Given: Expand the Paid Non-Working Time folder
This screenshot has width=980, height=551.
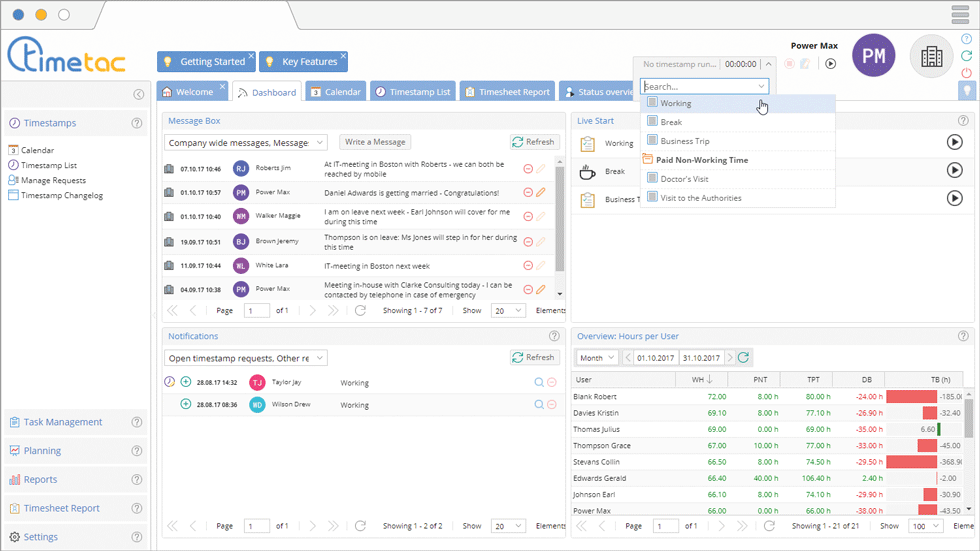Looking at the screenshot, I should (648, 159).
